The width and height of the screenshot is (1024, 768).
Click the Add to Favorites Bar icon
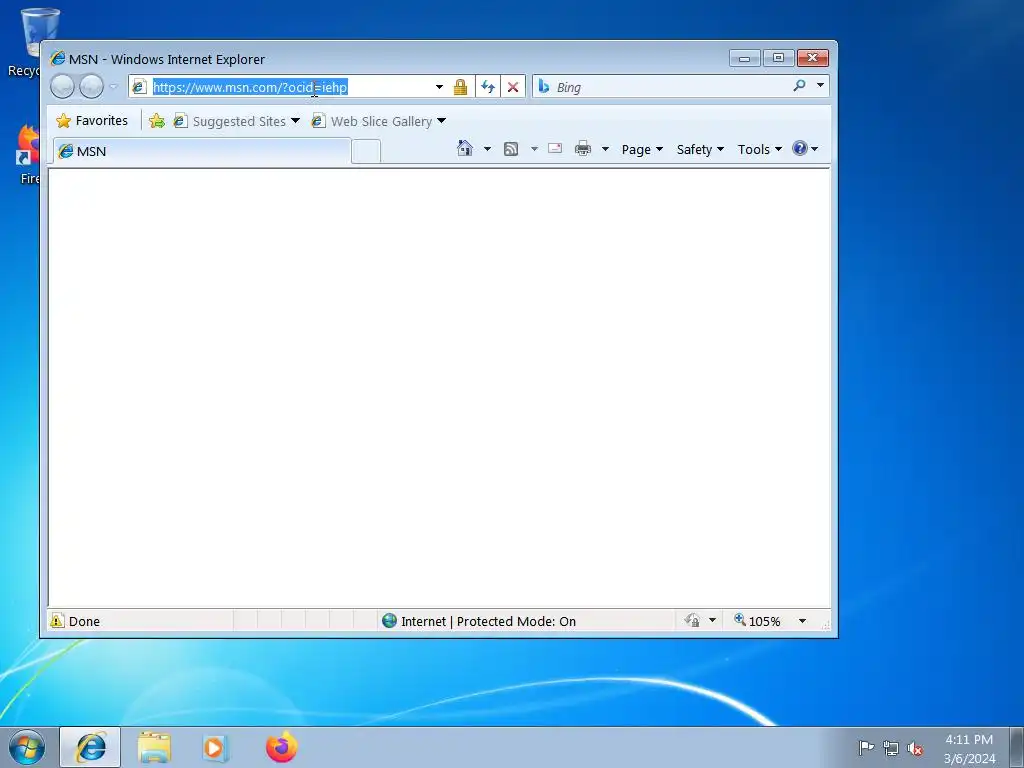tap(157, 121)
